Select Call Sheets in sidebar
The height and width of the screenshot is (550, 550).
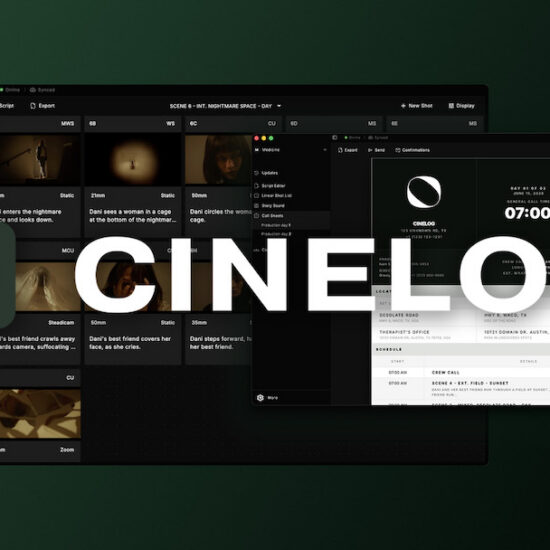click(272, 215)
